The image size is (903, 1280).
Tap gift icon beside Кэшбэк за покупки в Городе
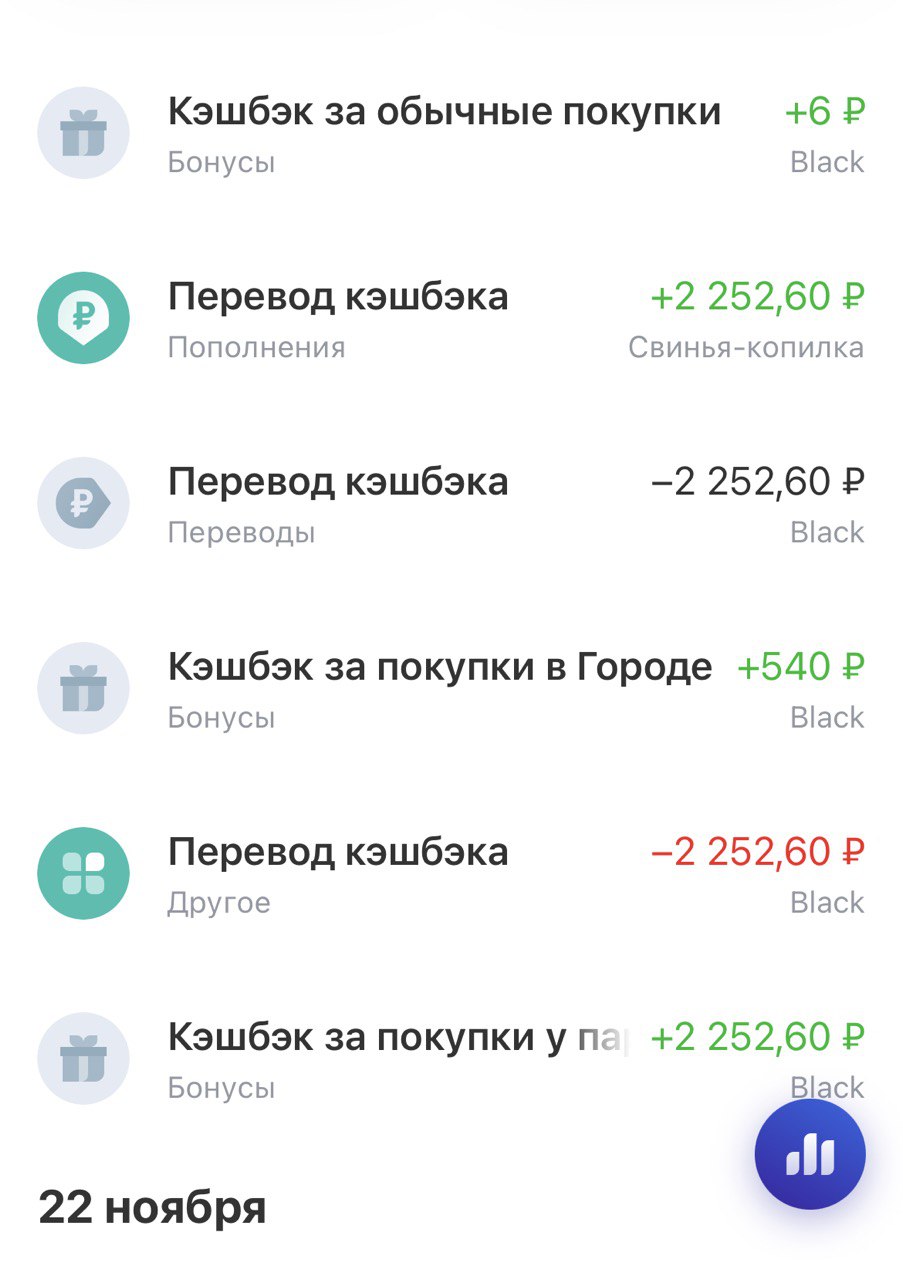click(x=83, y=688)
